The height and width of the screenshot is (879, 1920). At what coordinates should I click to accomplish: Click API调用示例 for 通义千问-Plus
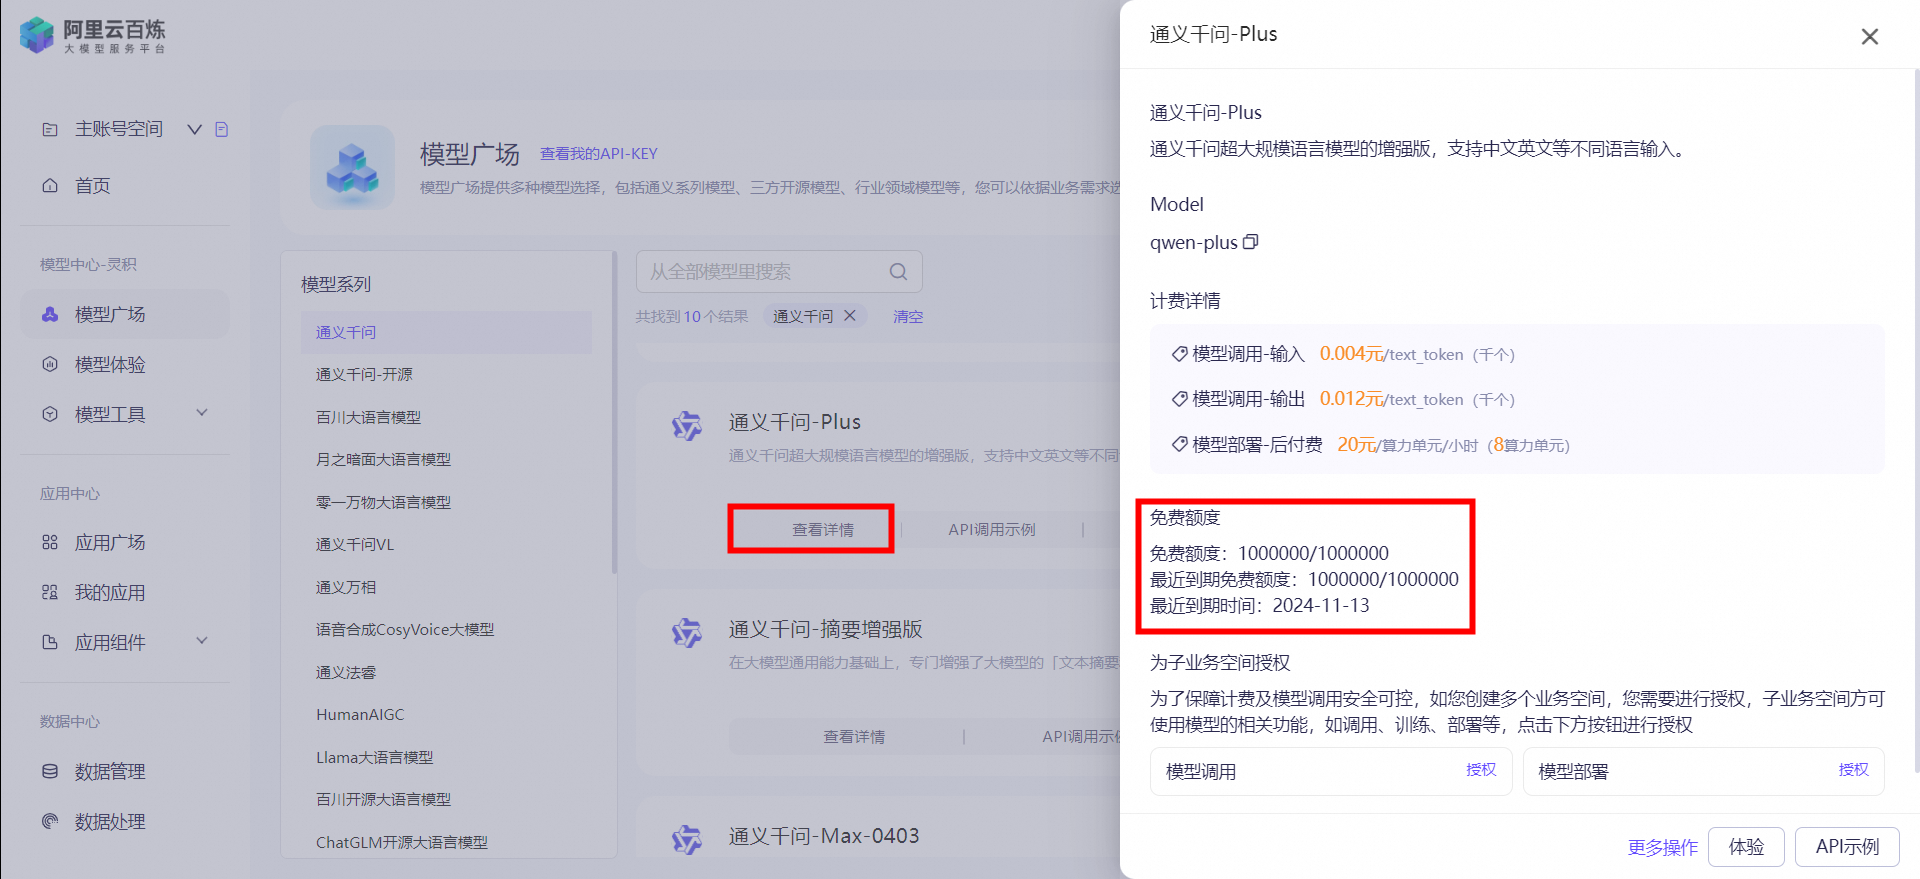point(992,529)
